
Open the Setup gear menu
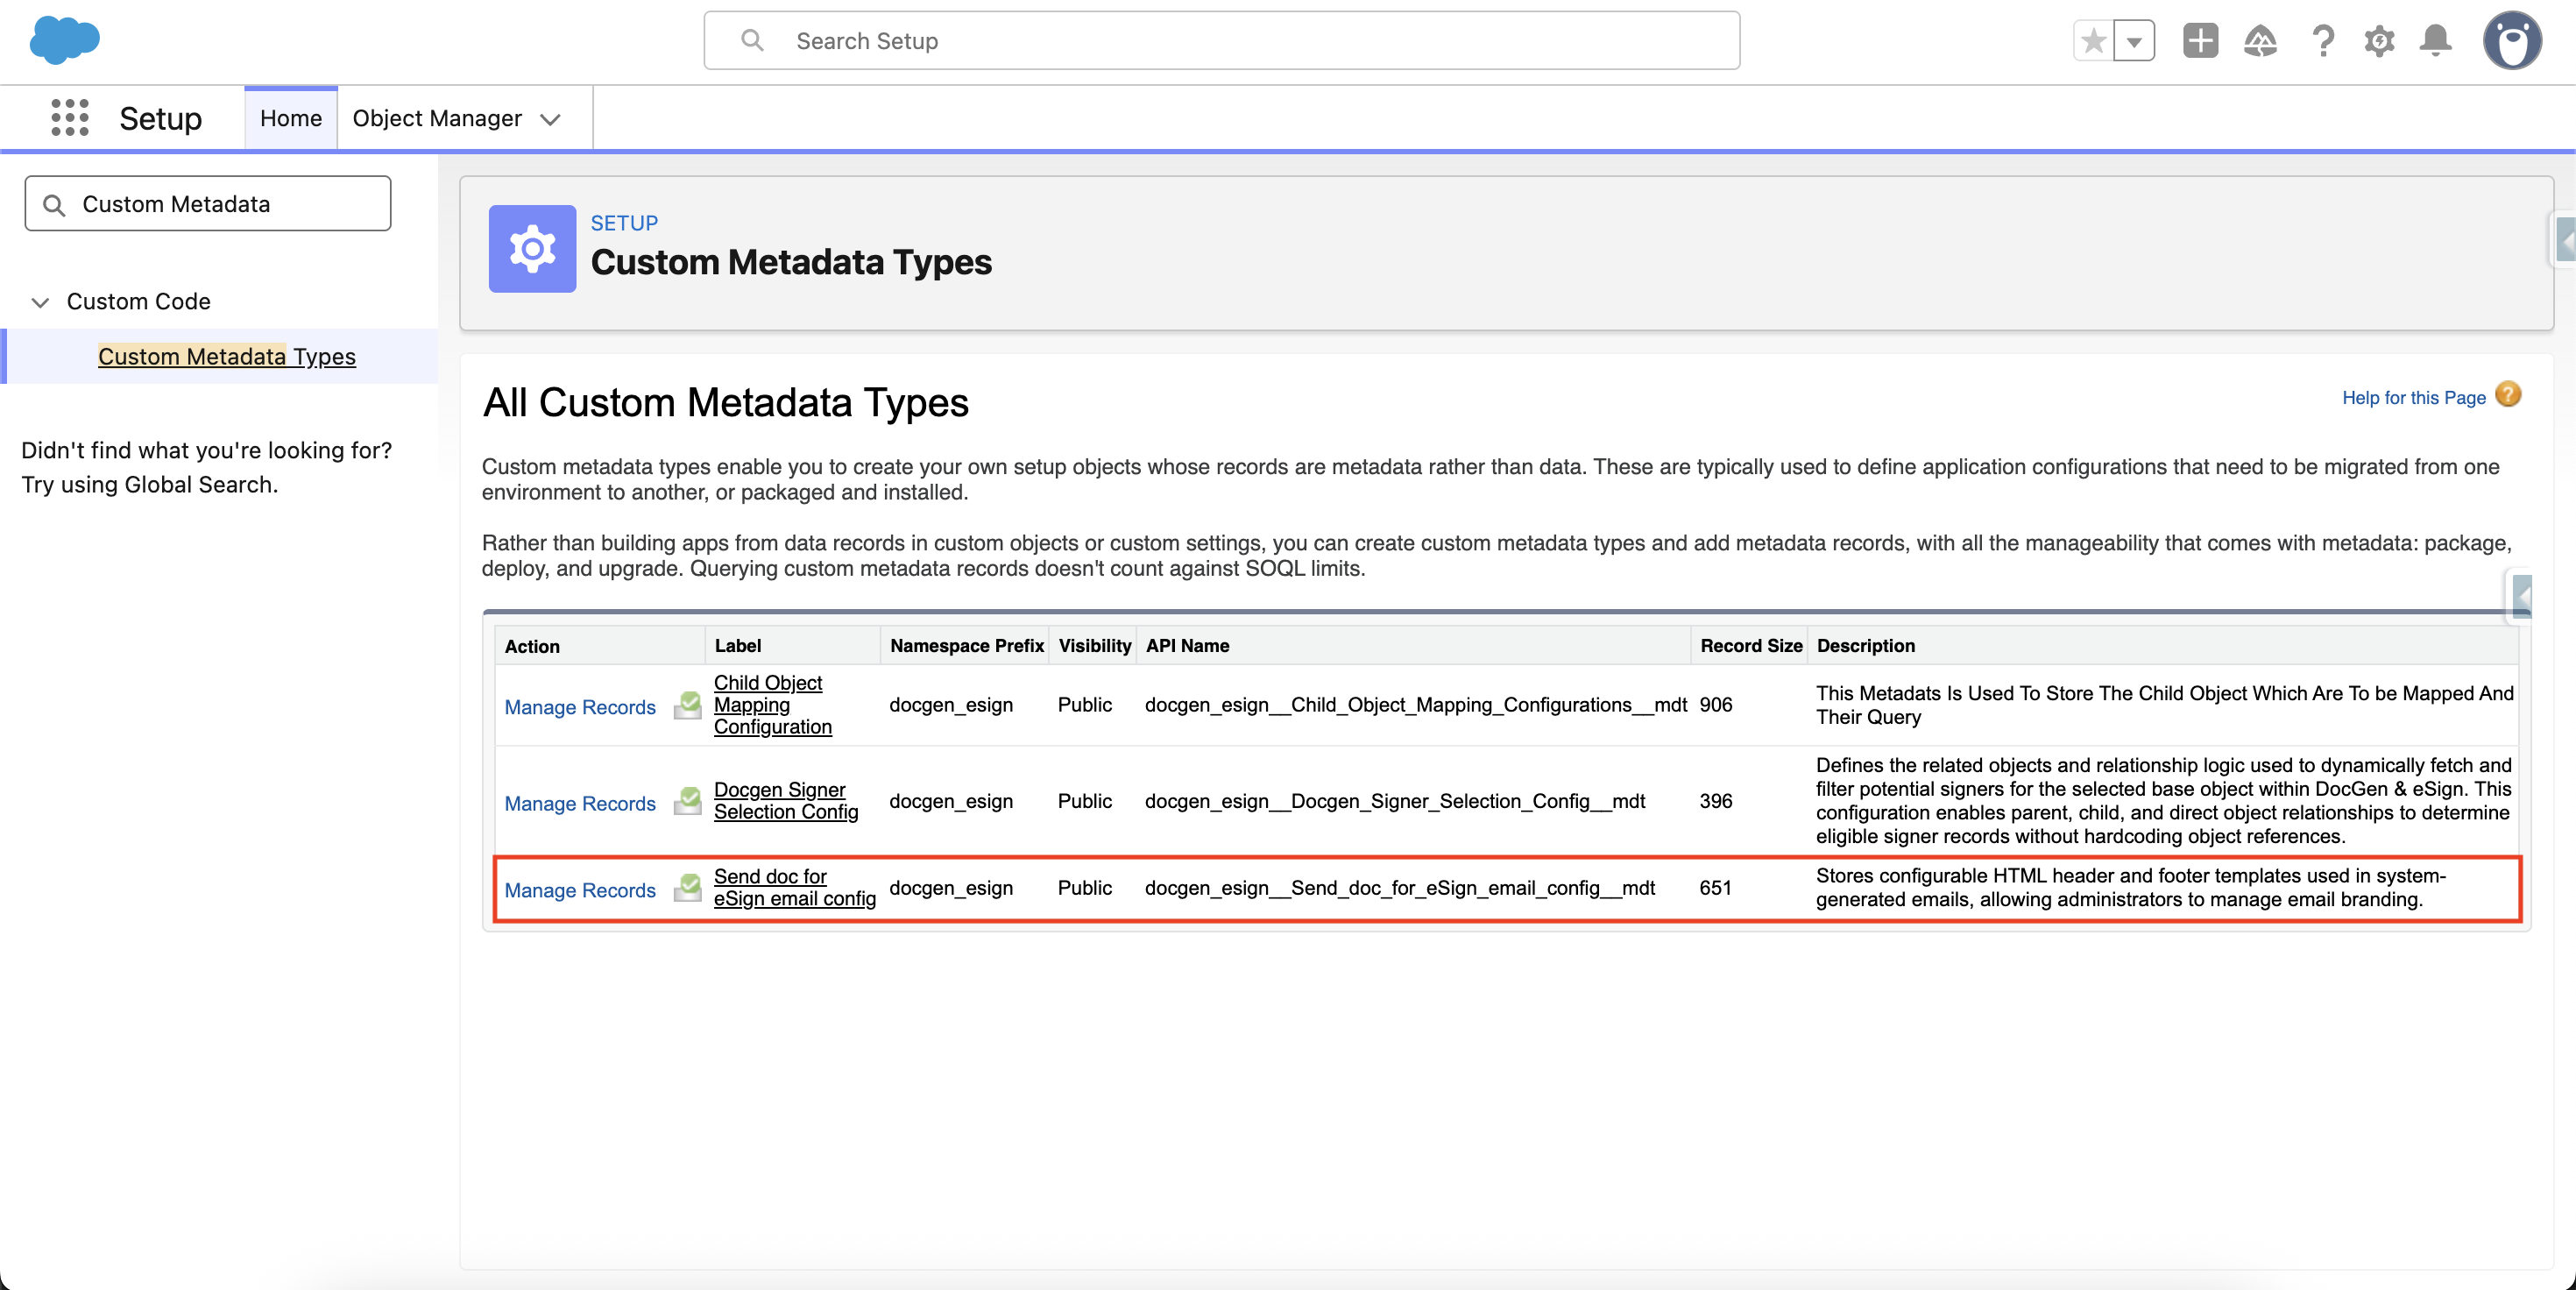pos(2379,41)
